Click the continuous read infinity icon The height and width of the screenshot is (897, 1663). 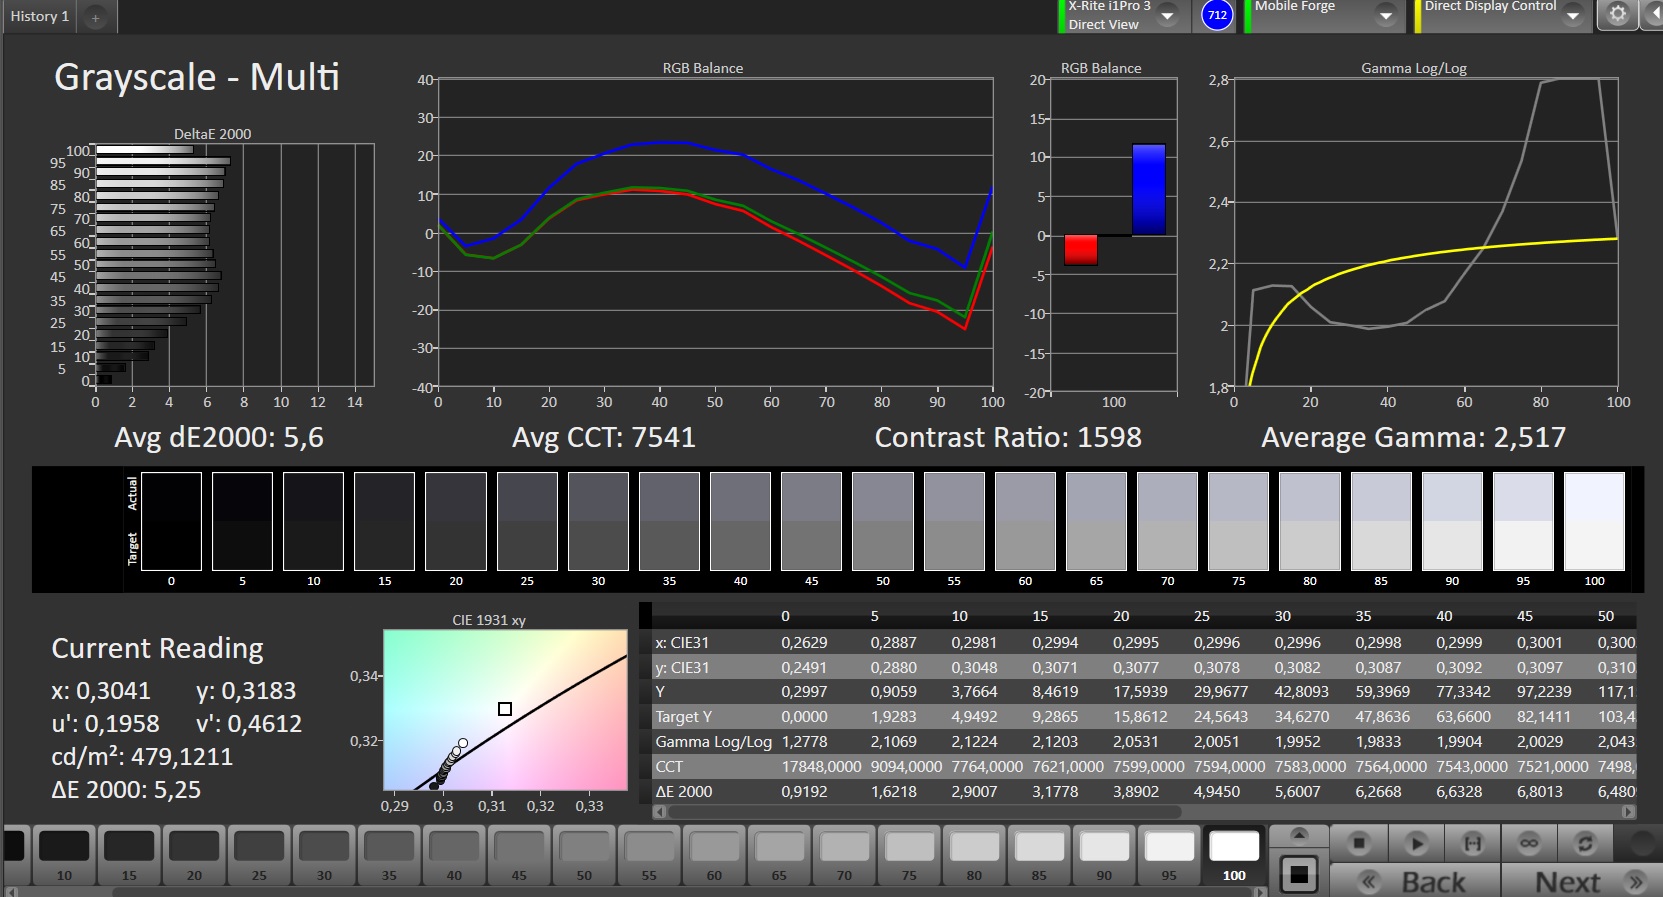coord(1529,843)
